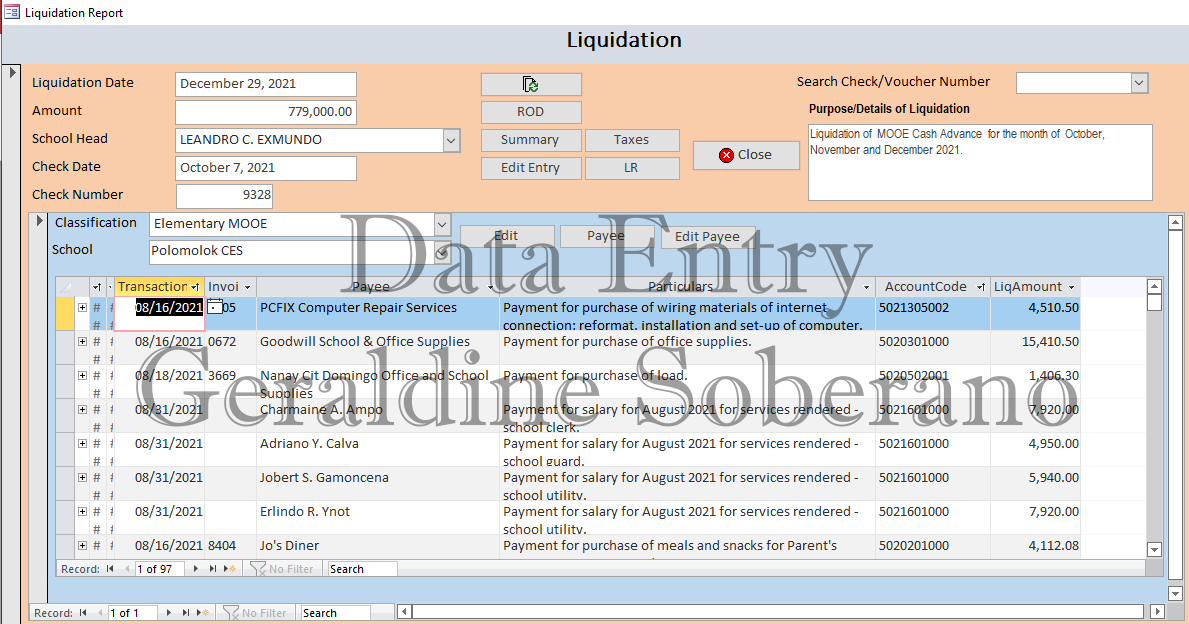The width and height of the screenshot is (1189, 624).
Task: Click the LR button
Action: coord(632,168)
